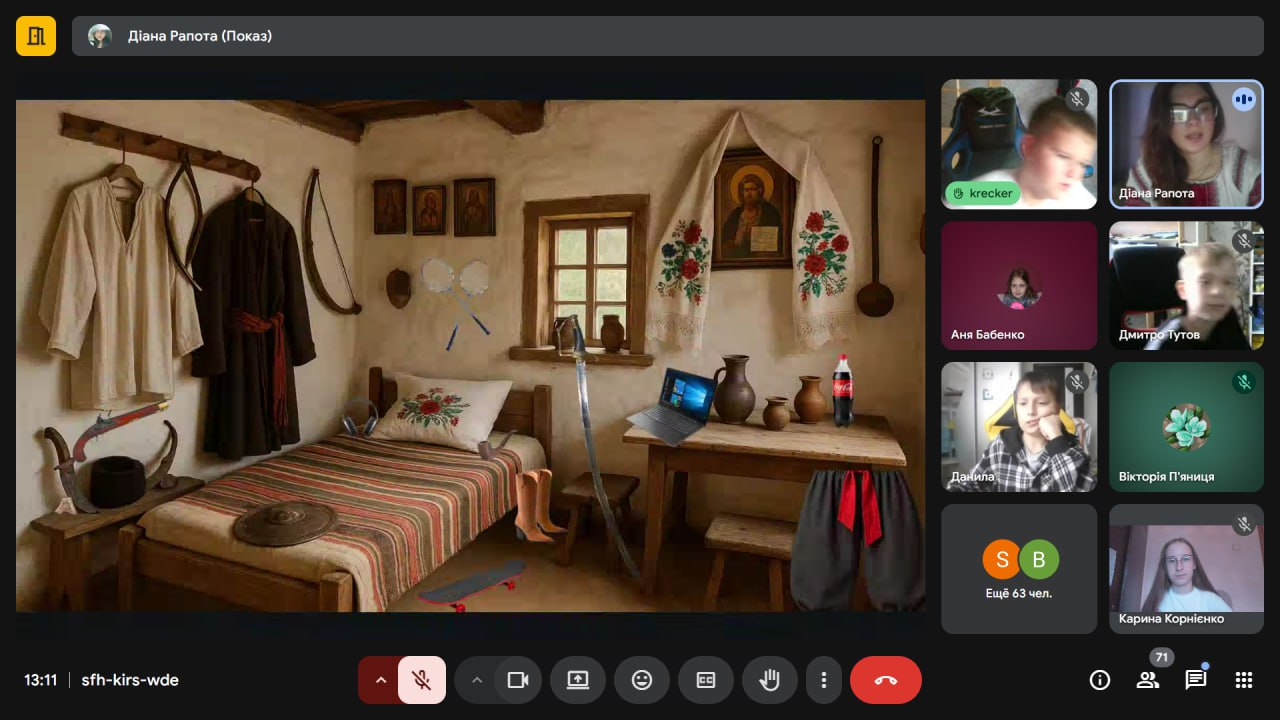The image size is (1280, 720).
Task: Open the chat messages panel
Action: [1196, 680]
